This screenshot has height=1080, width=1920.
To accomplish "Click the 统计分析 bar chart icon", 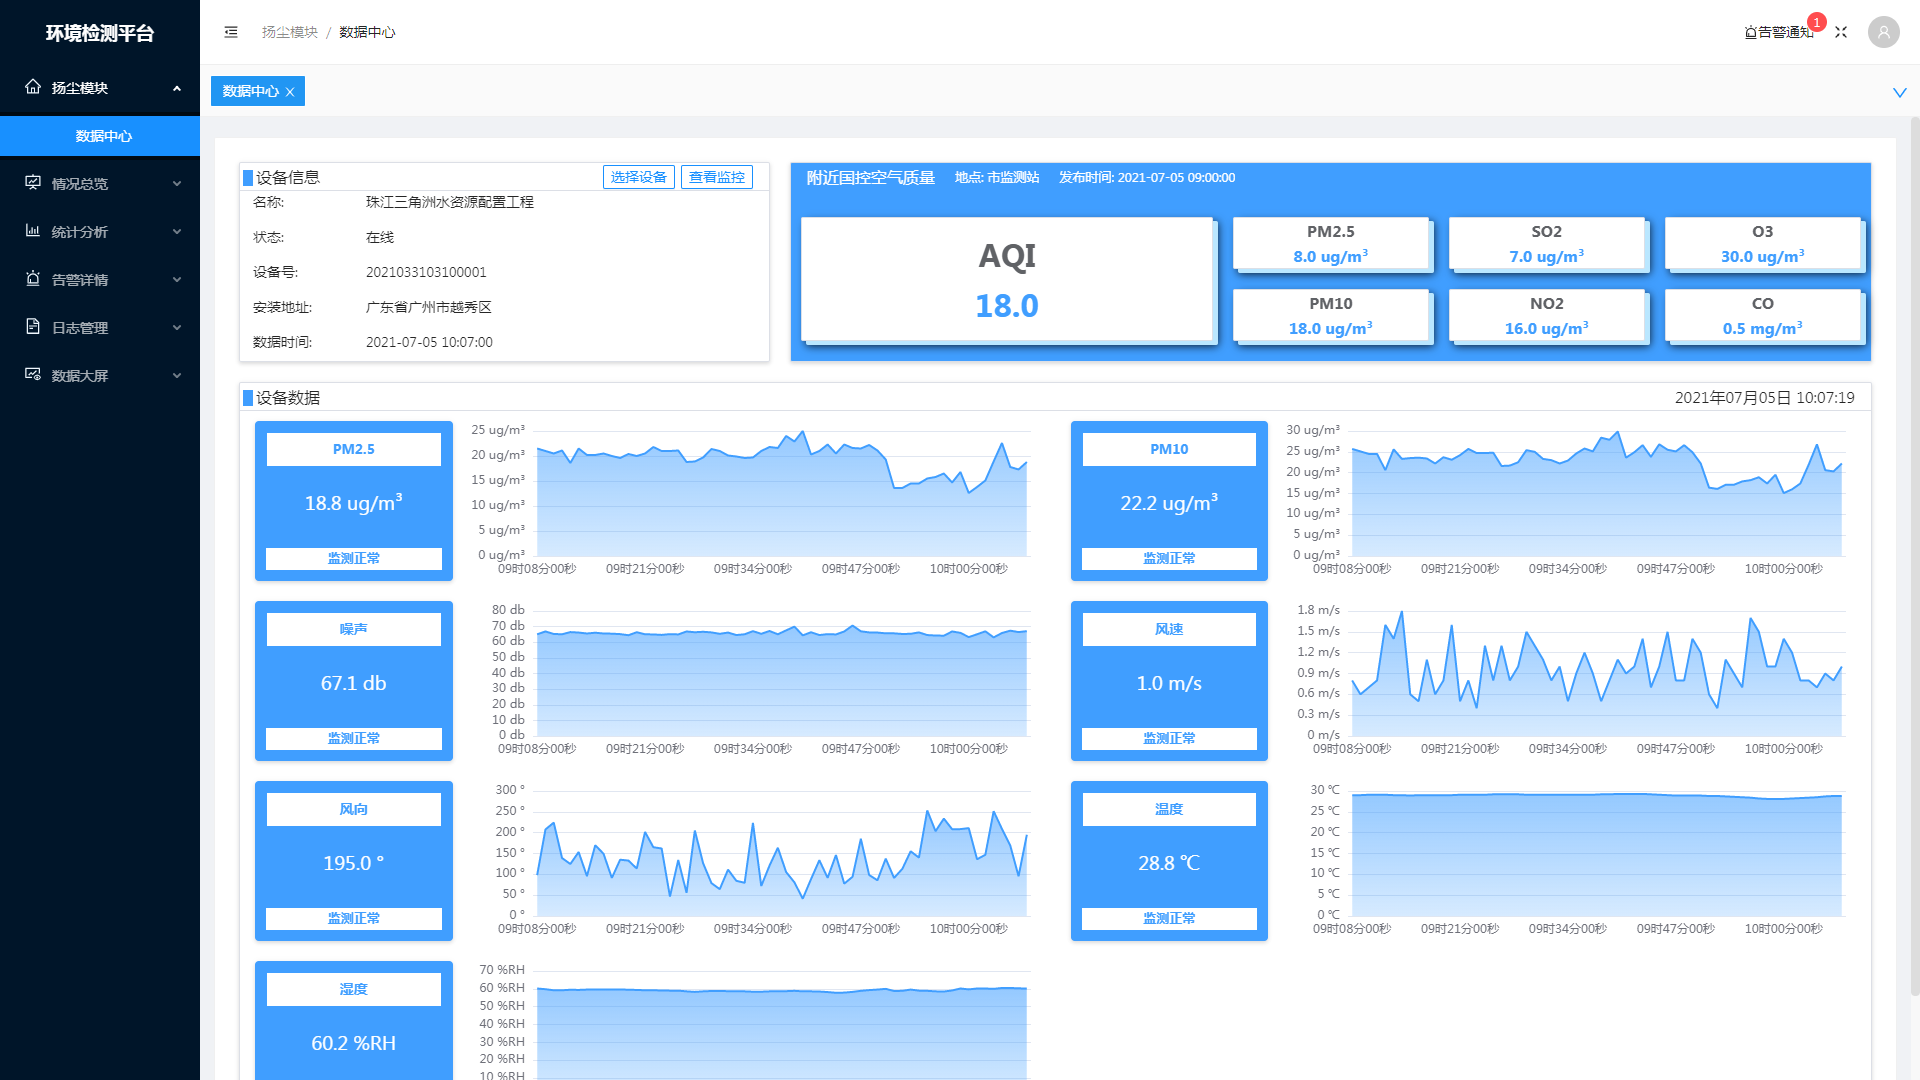I will click(33, 231).
